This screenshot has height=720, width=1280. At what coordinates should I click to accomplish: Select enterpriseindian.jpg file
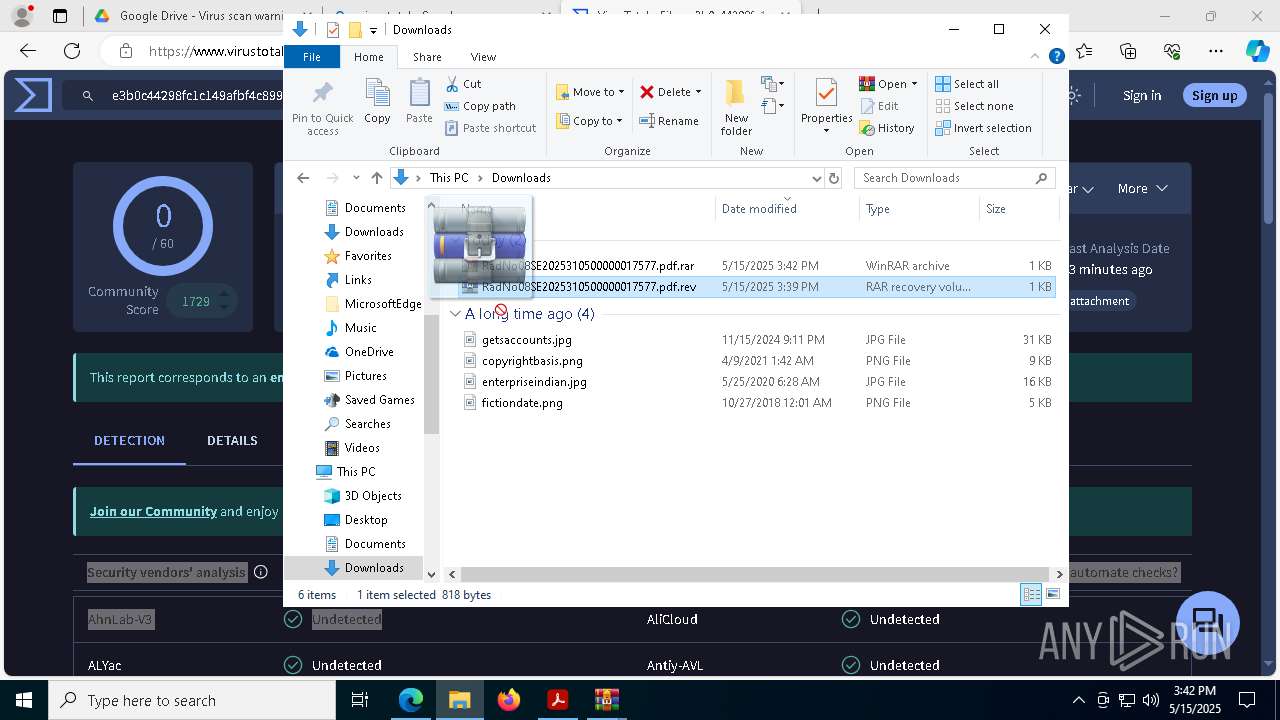tap(757, 382)
